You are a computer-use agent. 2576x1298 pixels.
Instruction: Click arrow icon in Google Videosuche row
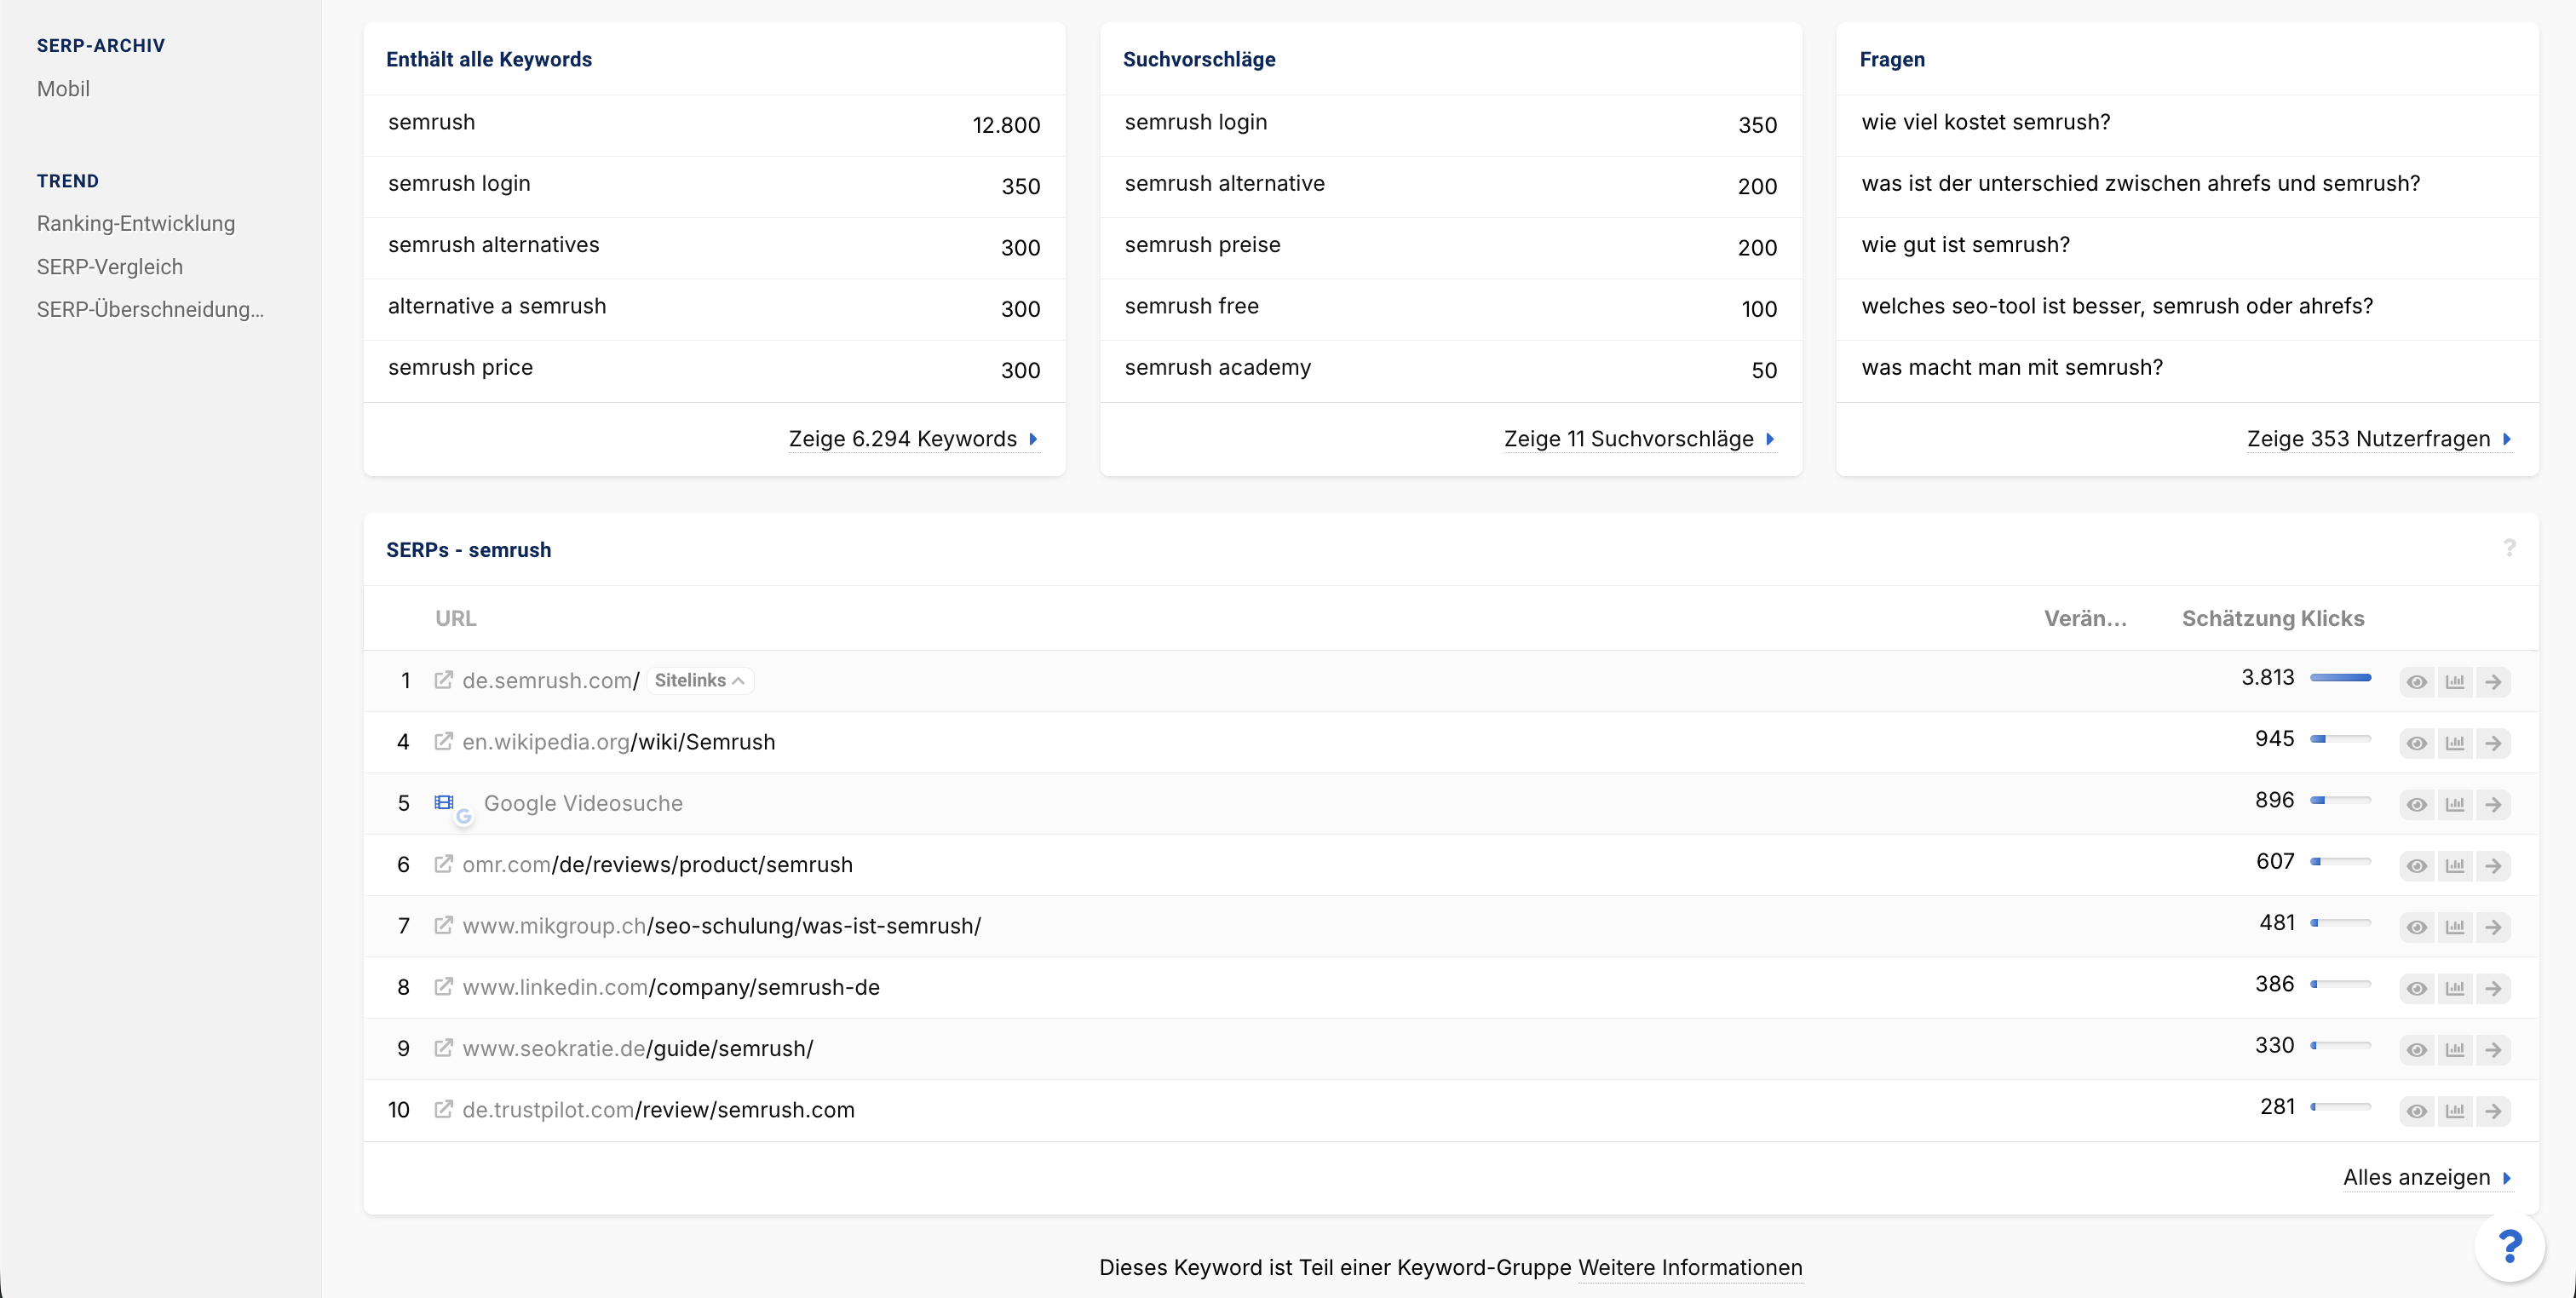[2494, 805]
